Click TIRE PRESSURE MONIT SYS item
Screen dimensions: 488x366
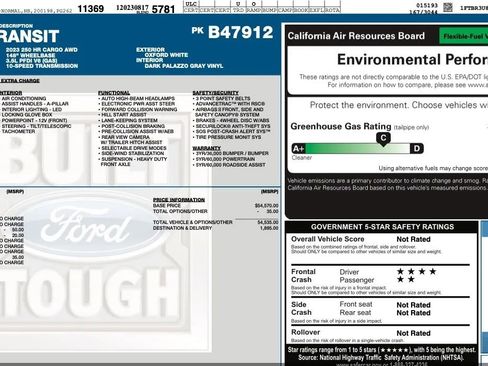tap(228, 137)
